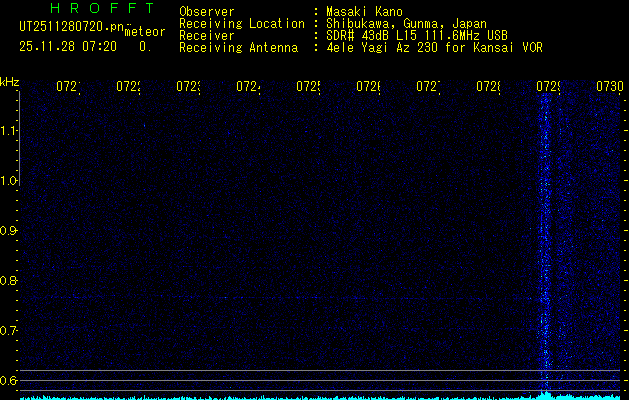Viewport: 629px width, 400px height.
Task: Select location Shibukawa, Gunma, Japan
Action: [x=406, y=24]
